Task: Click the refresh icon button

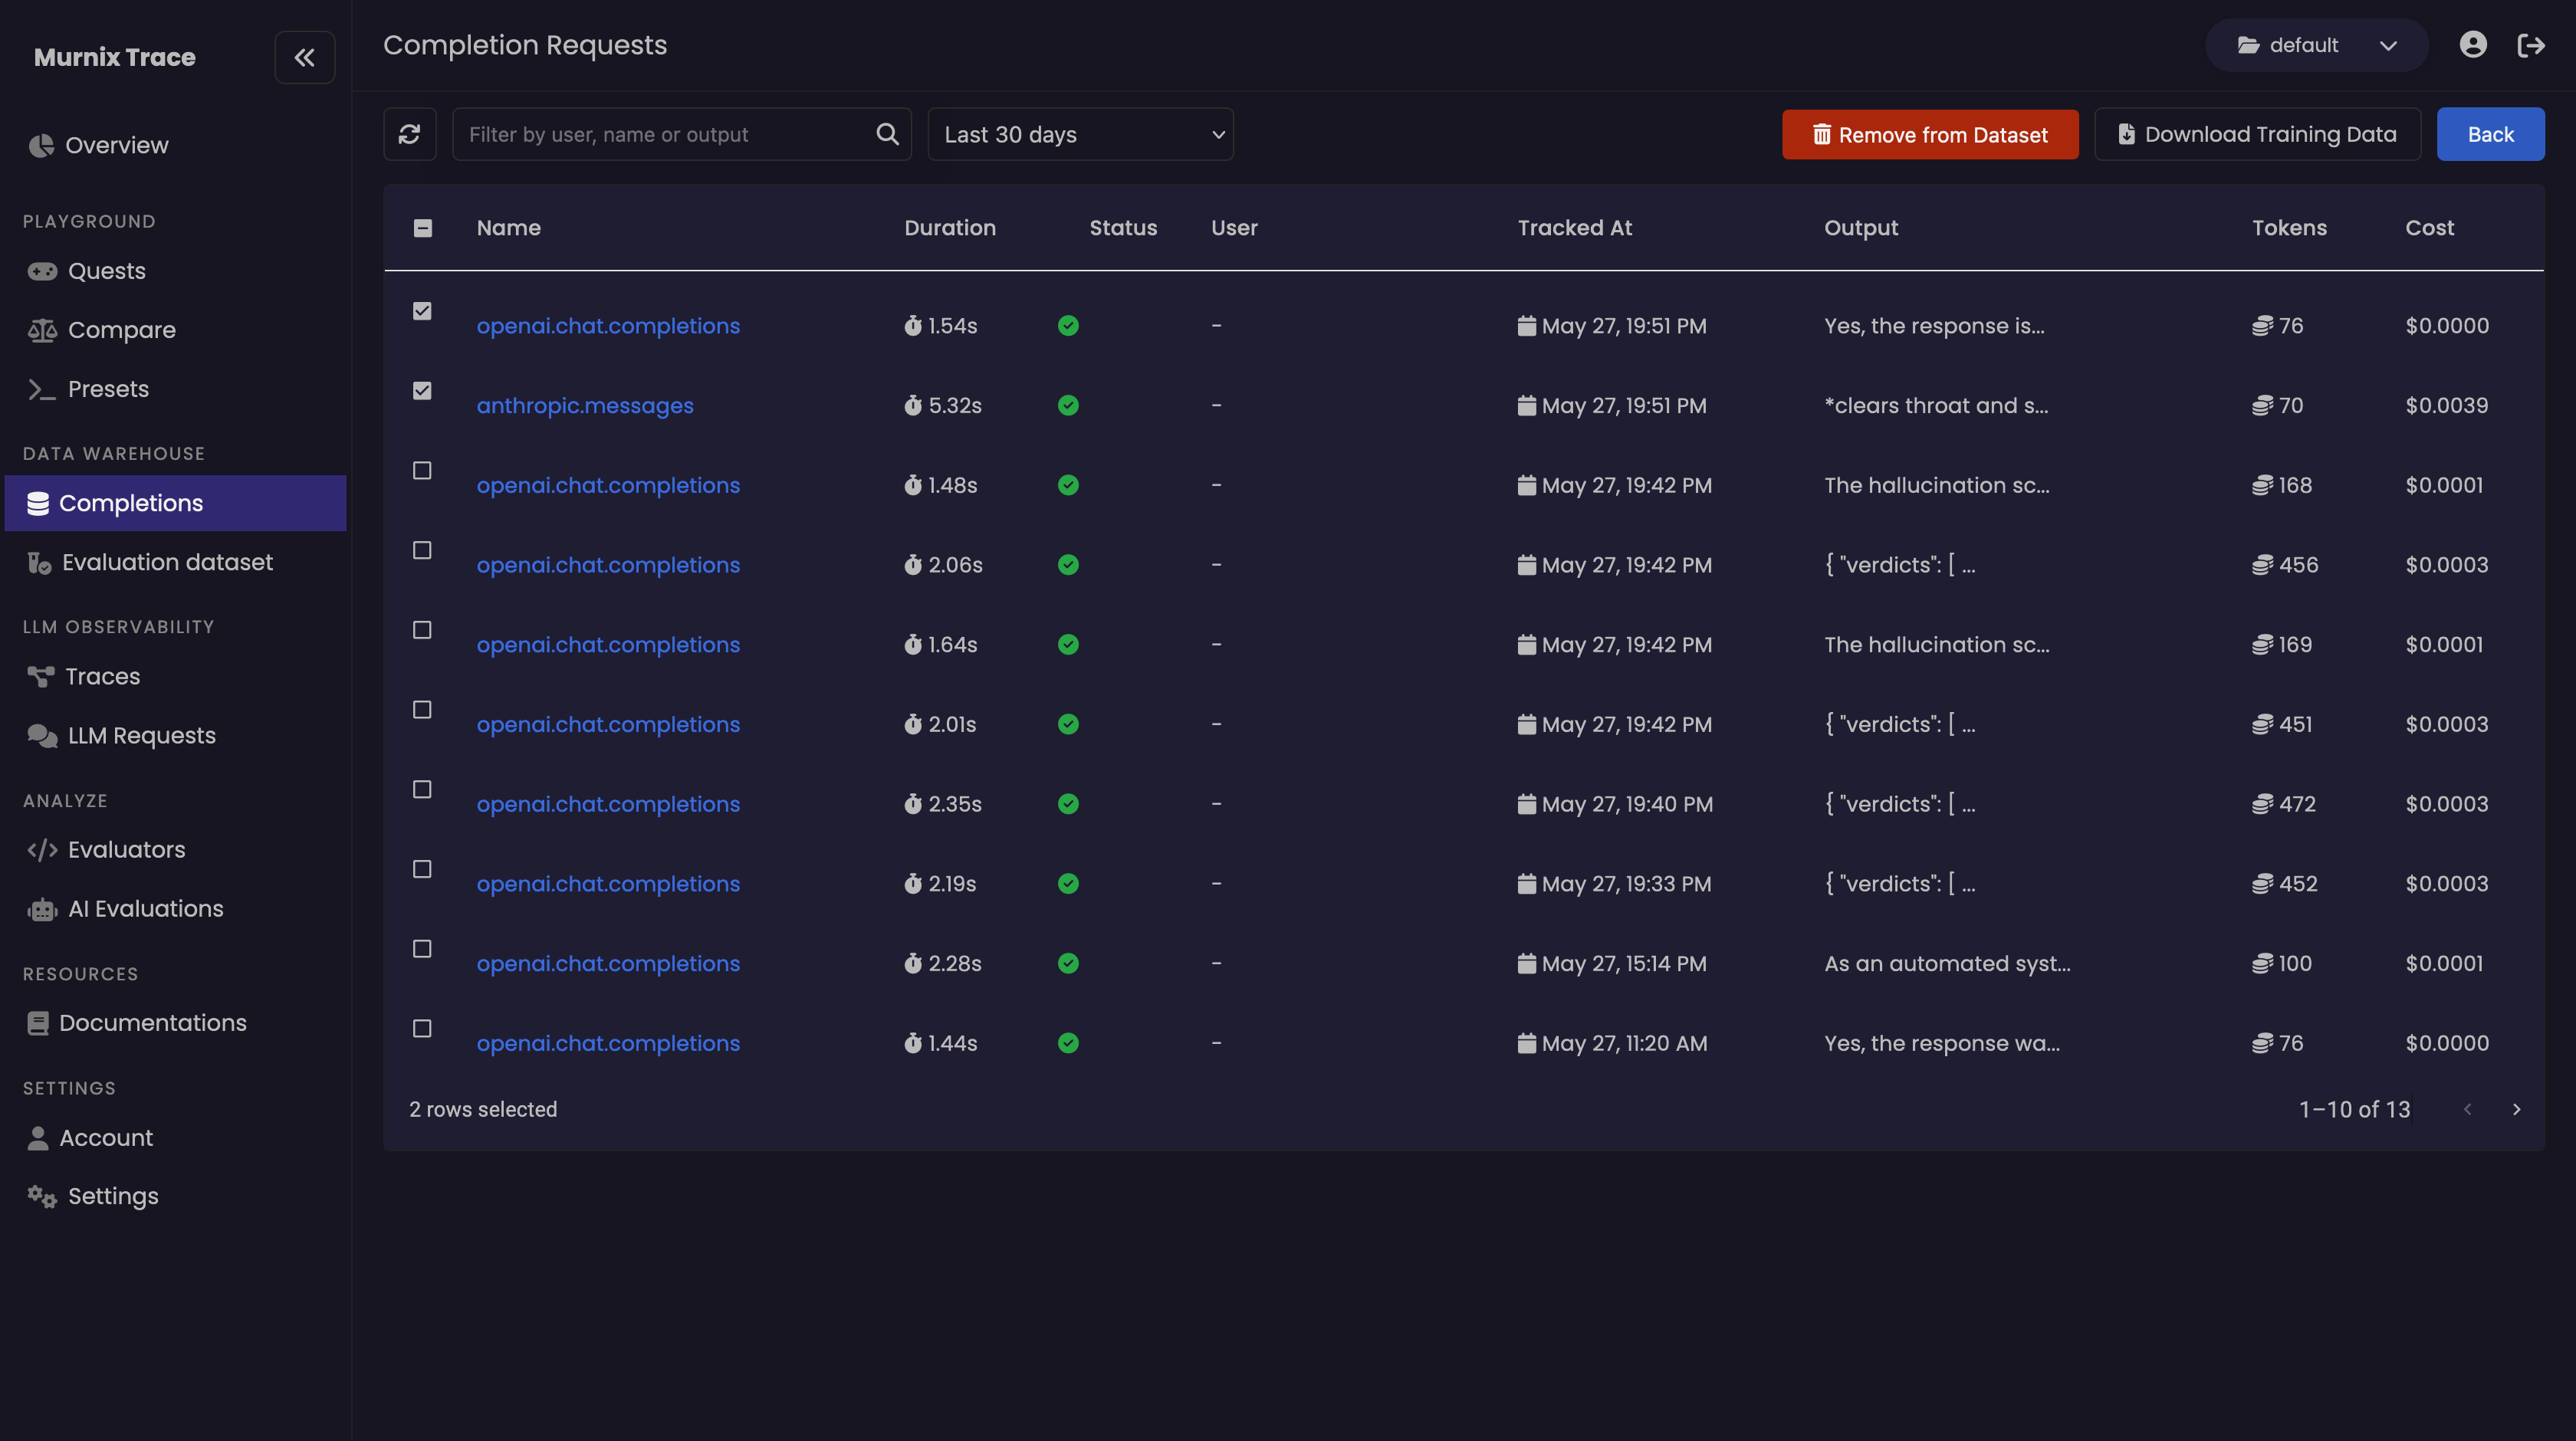Action: (409, 134)
